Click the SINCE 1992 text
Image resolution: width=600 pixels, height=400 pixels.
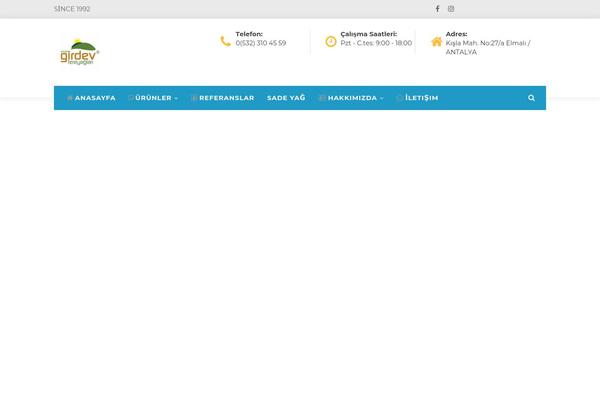point(72,9)
